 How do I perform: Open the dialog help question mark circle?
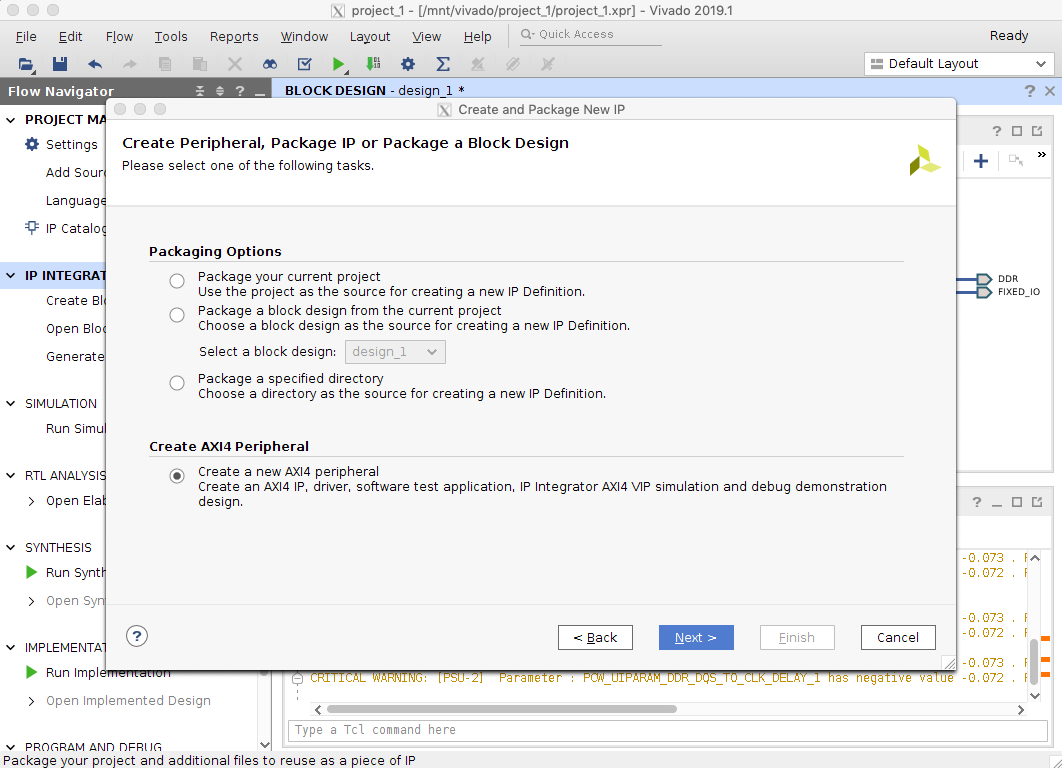click(x=137, y=636)
